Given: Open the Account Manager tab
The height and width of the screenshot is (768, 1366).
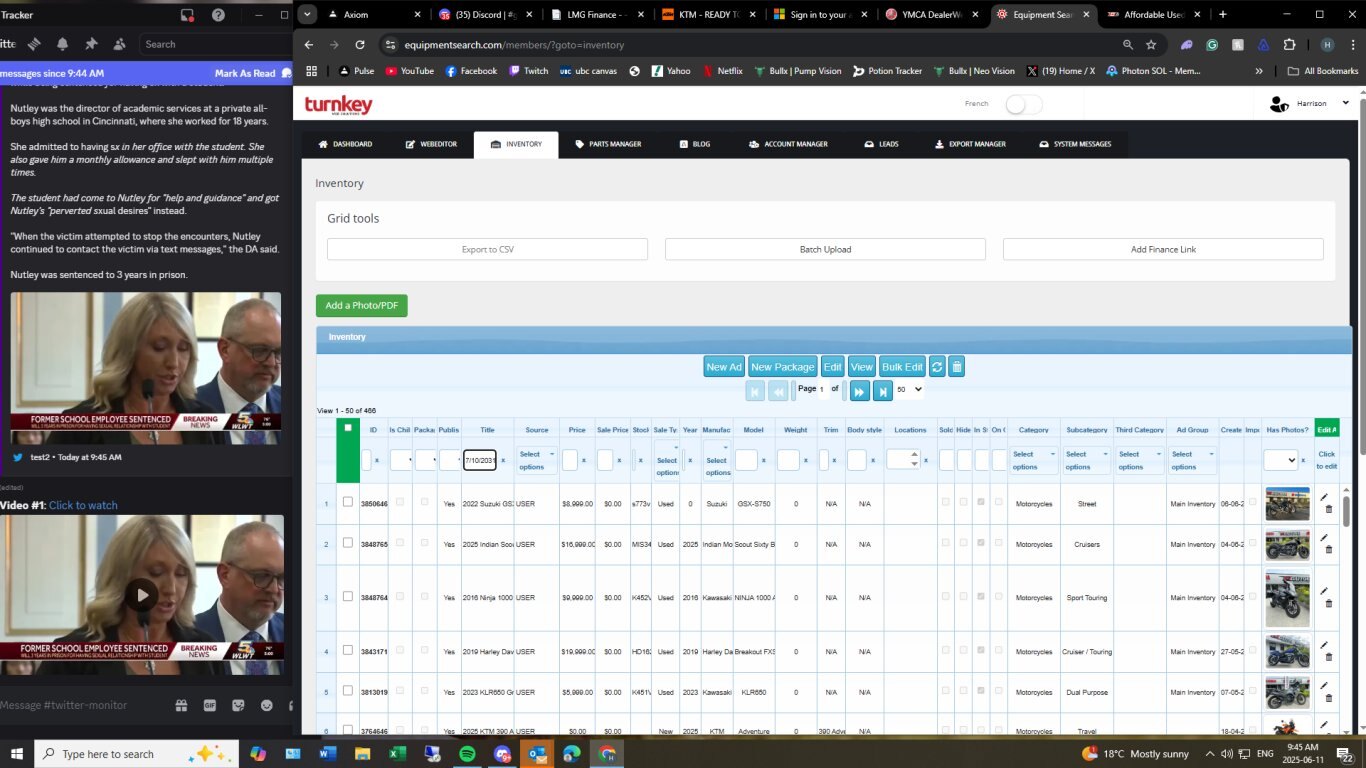Looking at the screenshot, I should (789, 144).
